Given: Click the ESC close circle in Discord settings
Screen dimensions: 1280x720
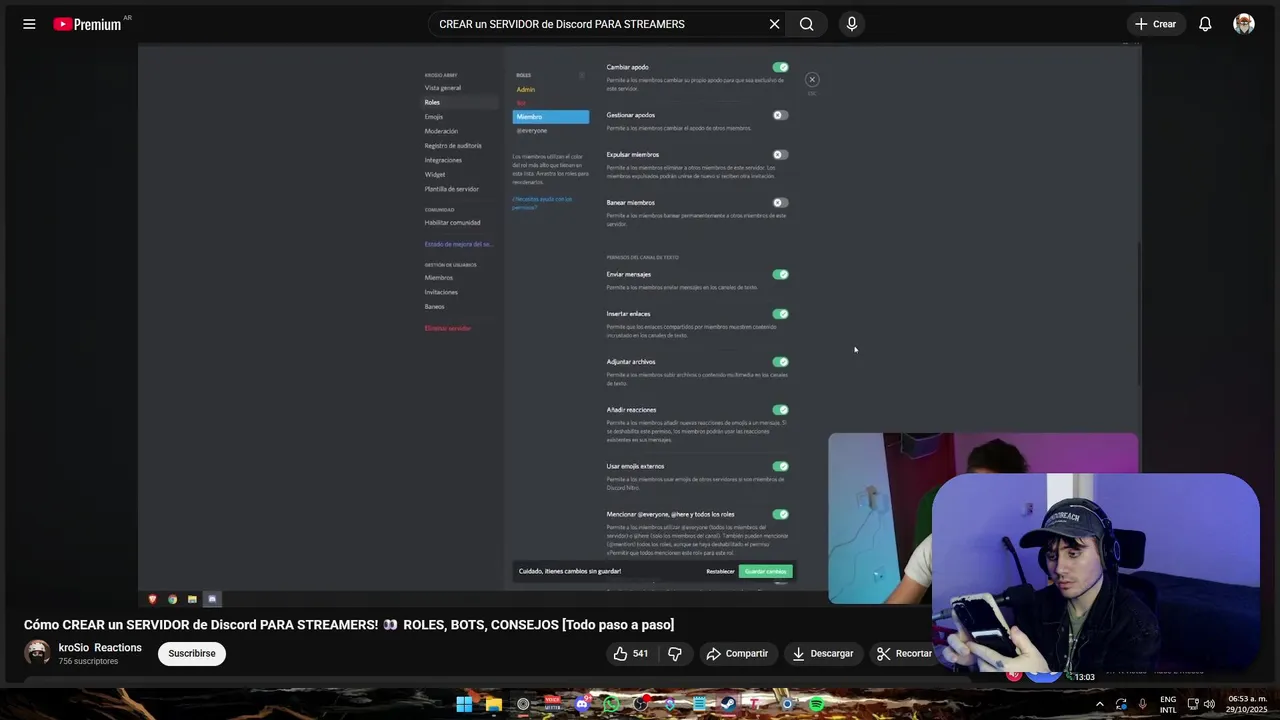Looking at the screenshot, I should [812, 79].
